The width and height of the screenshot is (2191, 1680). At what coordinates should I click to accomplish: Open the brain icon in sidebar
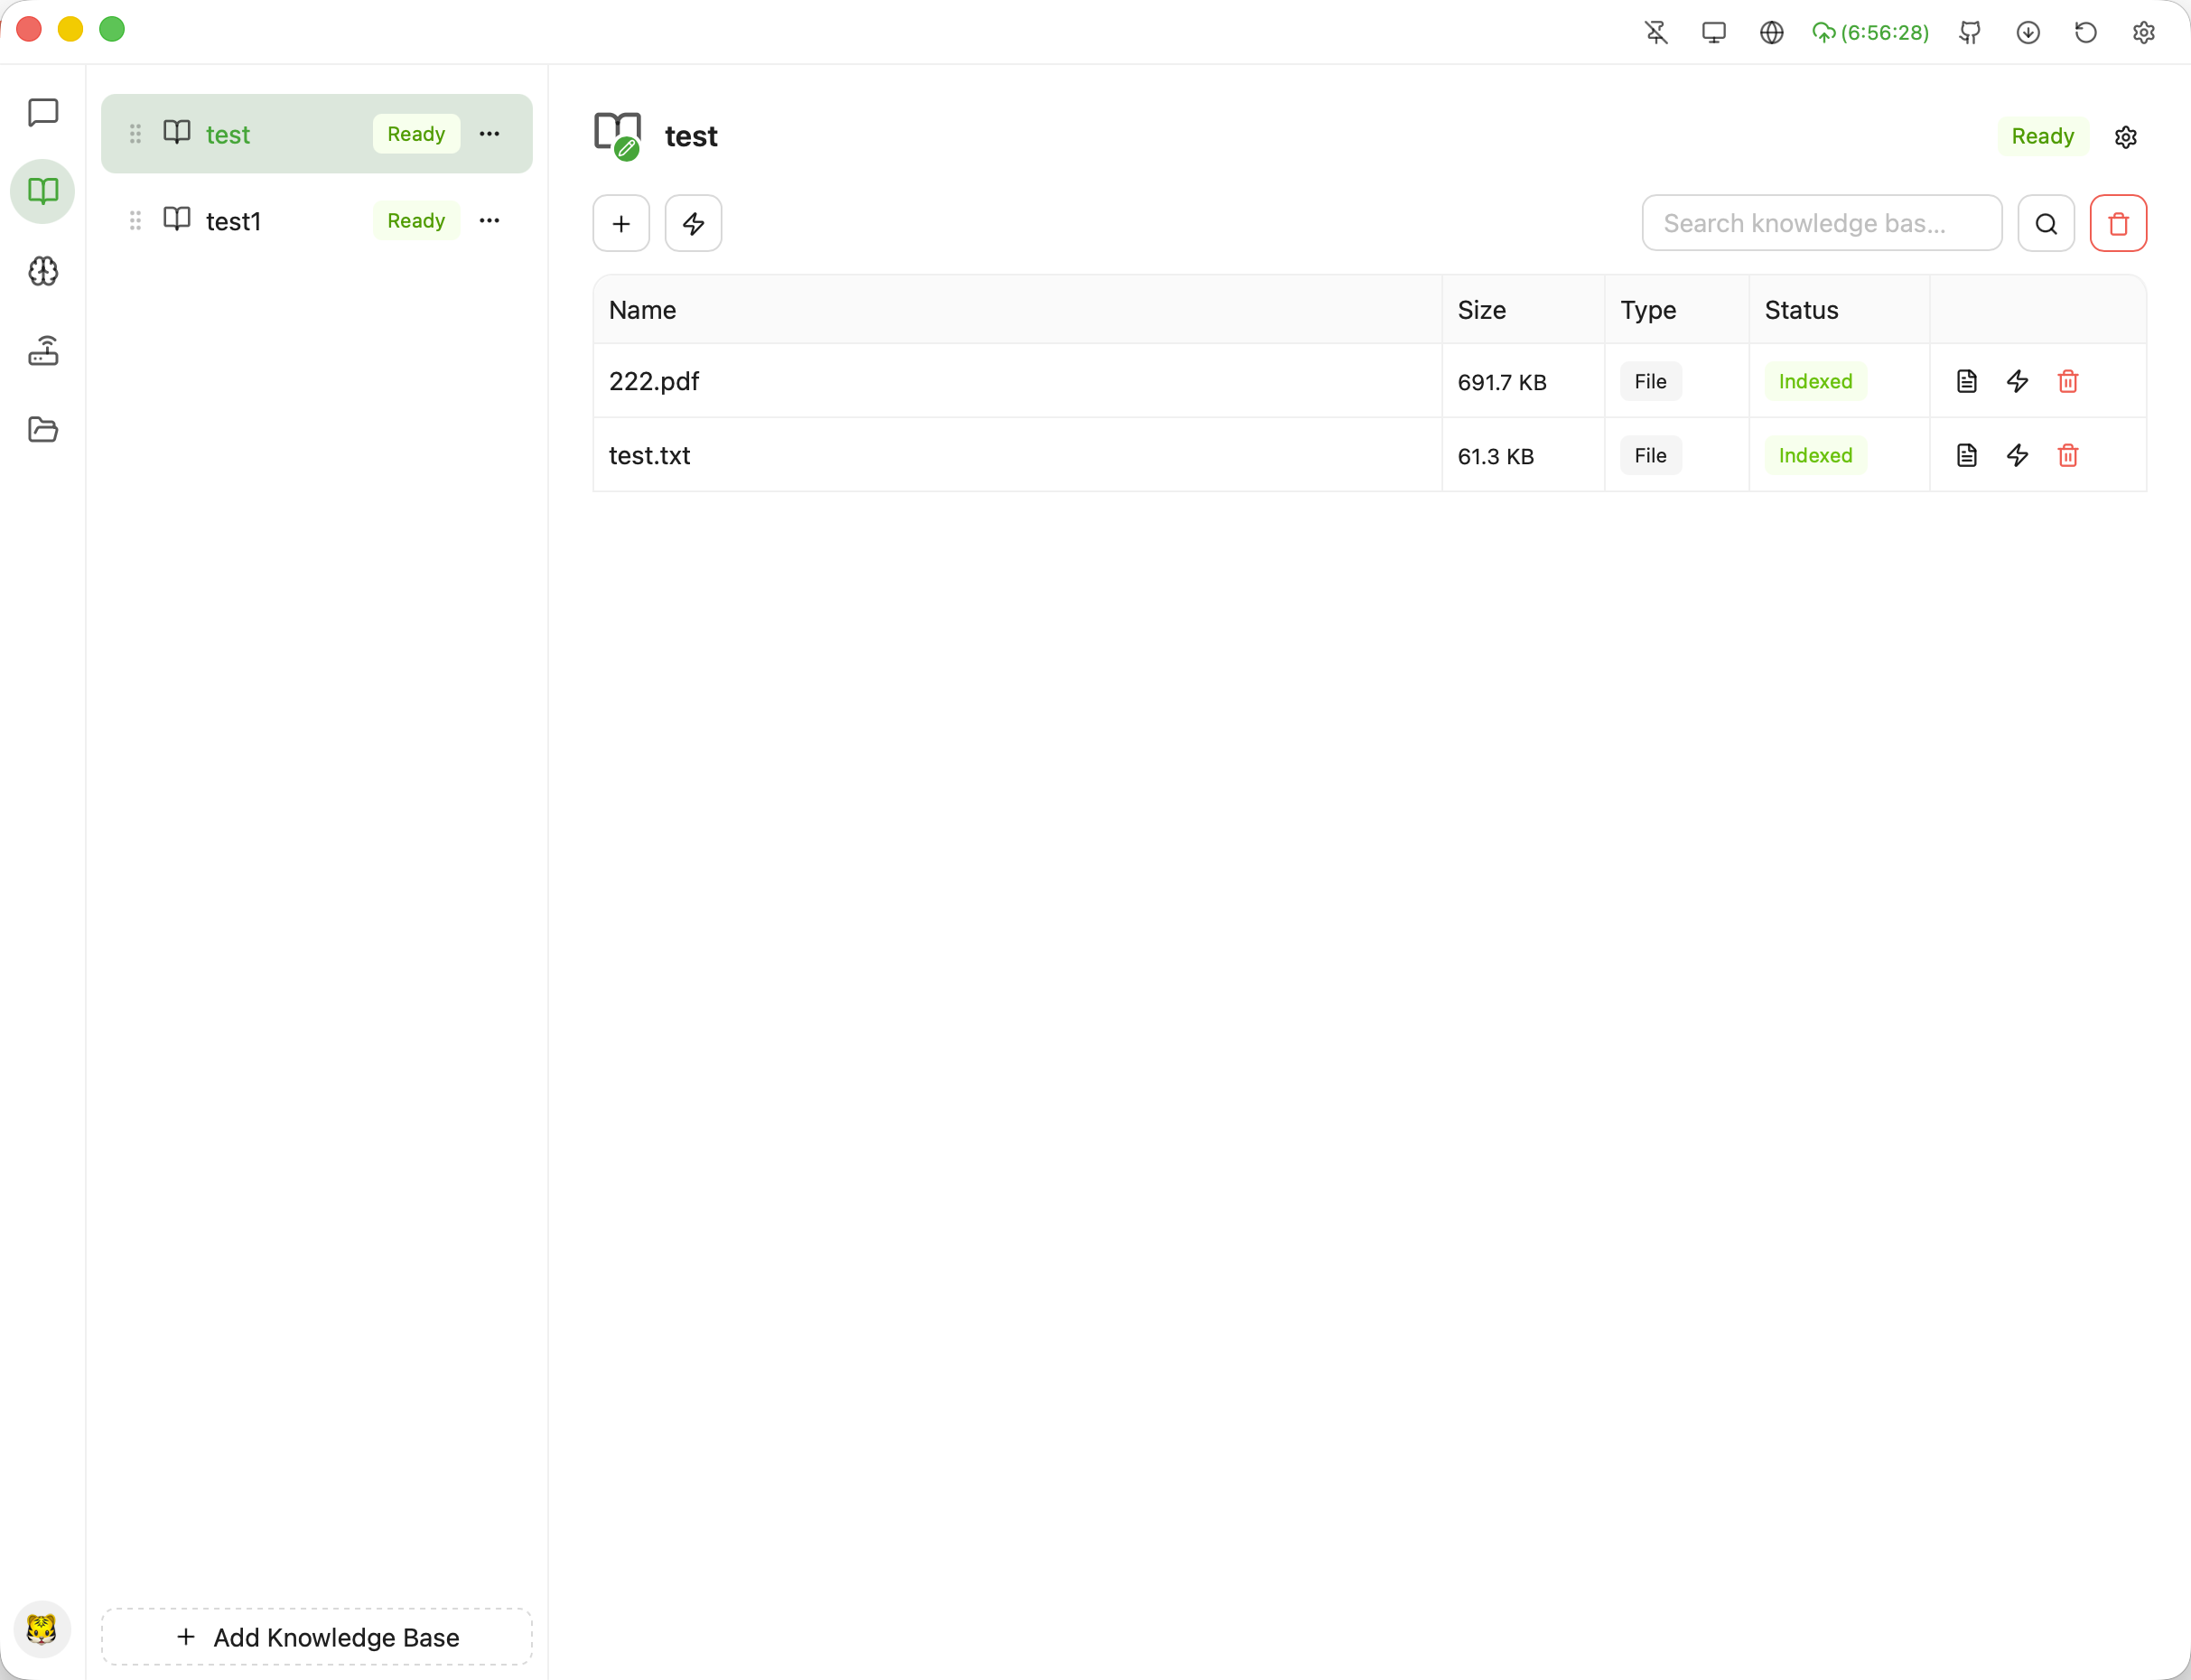(43, 271)
